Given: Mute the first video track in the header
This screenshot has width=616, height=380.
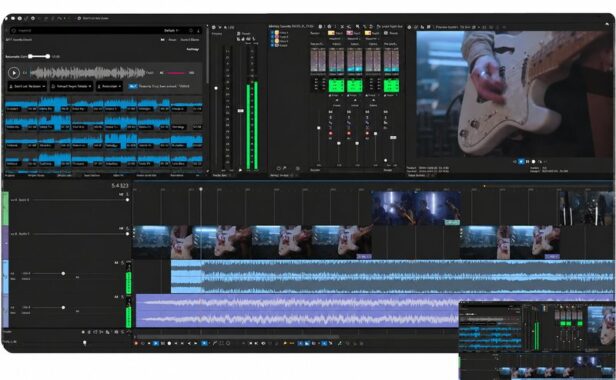Looking at the screenshot, I should pyautogui.click(x=121, y=195).
